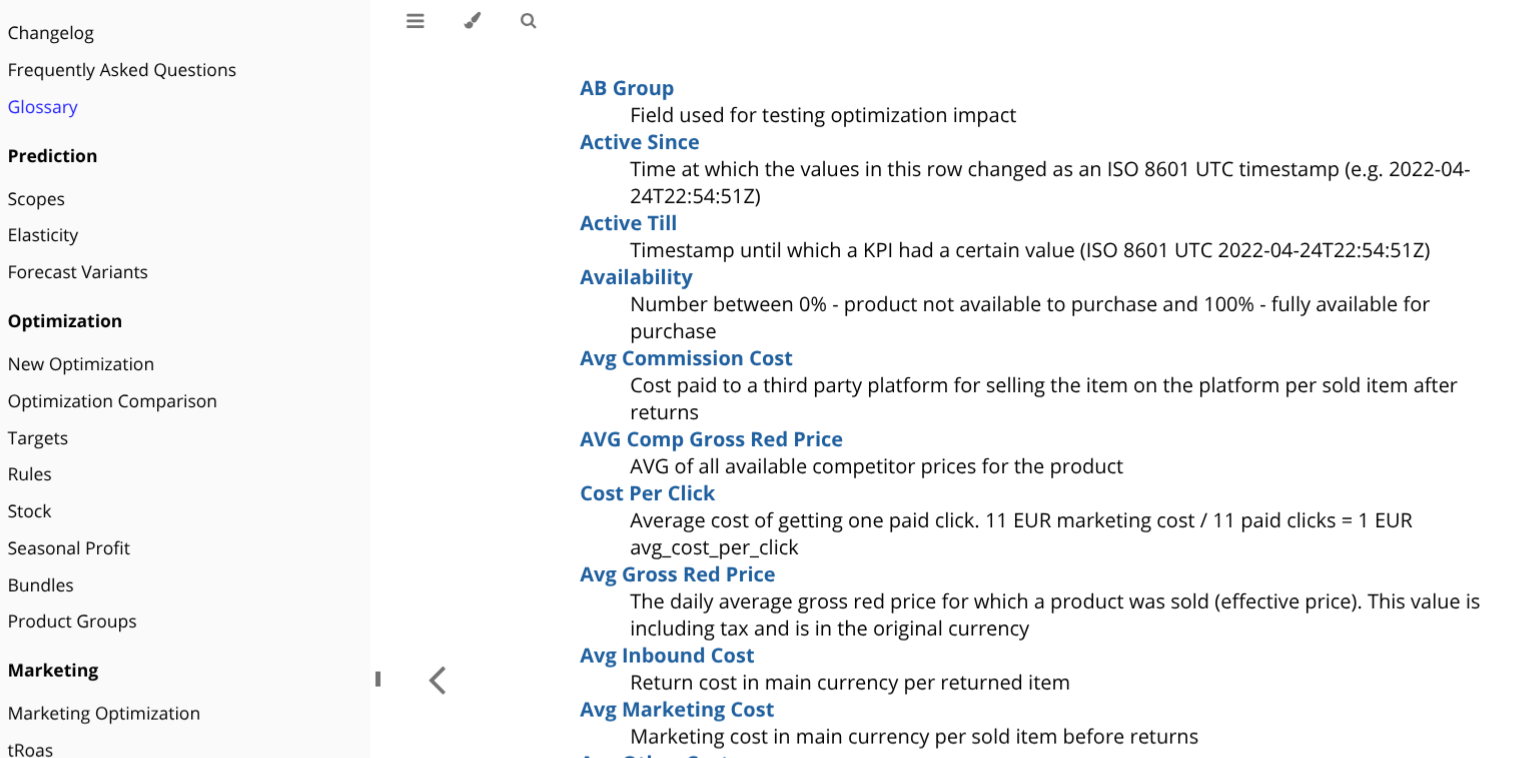Screen dimensions: 1521x758
Task: Toggle the sidebar with hamburger icon
Action: coord(415,21)
